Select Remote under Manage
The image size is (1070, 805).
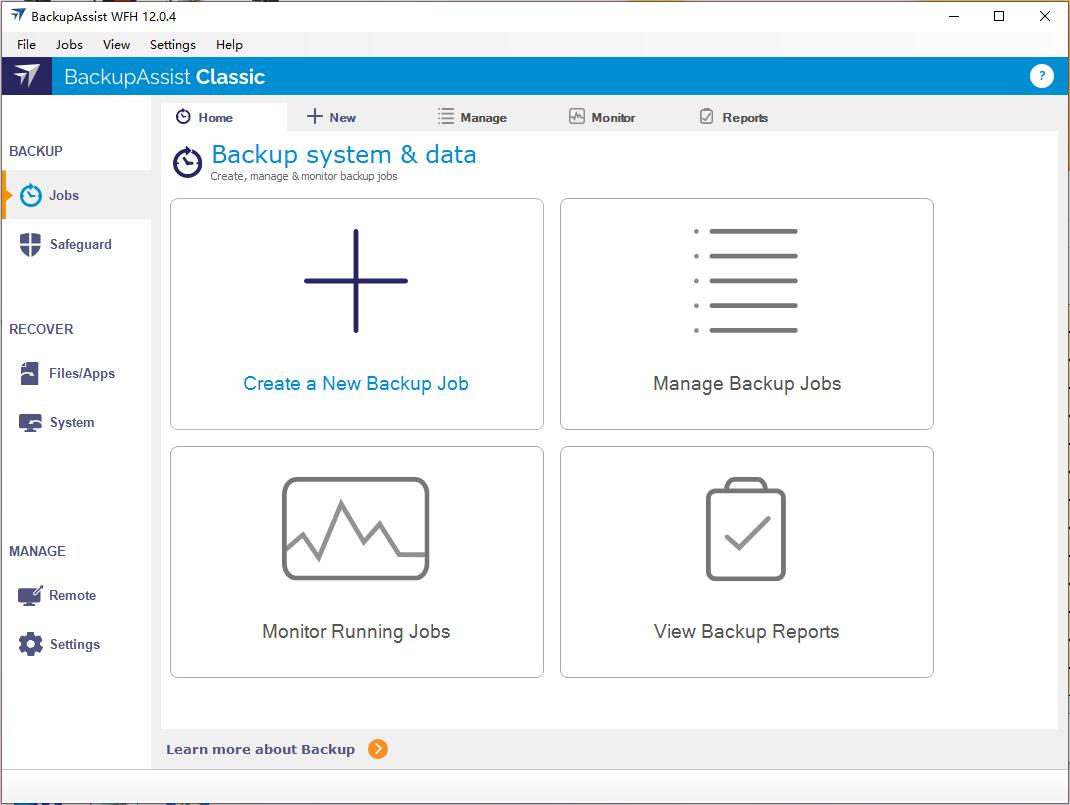[76, 596]
